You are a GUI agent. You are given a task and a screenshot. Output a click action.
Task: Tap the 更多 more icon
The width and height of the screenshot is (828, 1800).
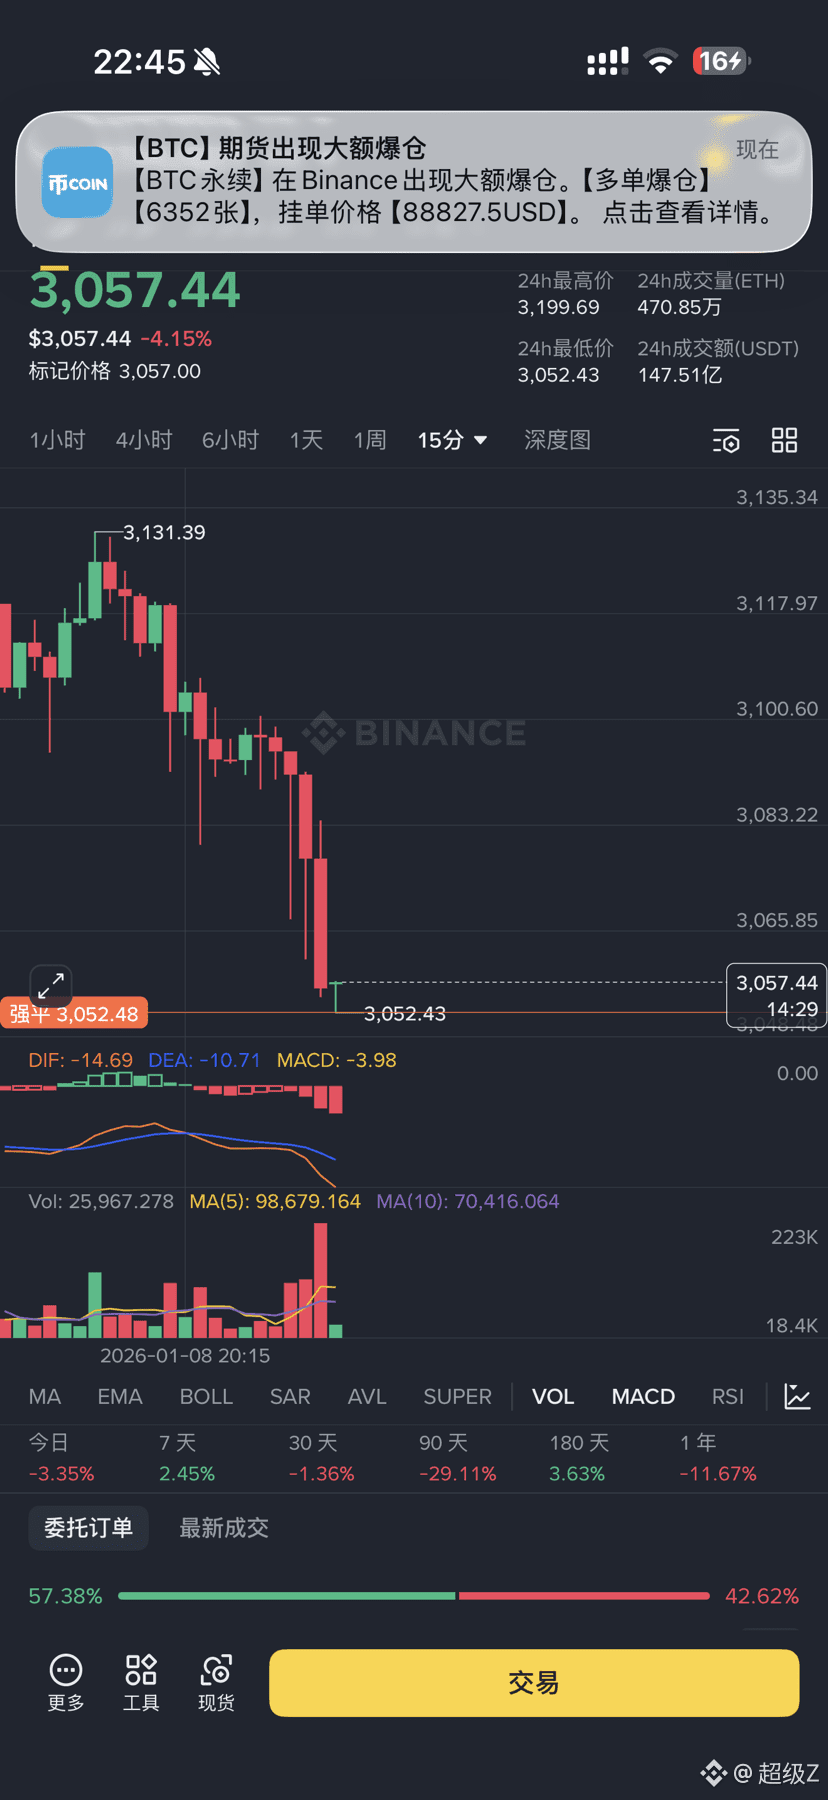pyautogui.click(x=66, y=1683)
